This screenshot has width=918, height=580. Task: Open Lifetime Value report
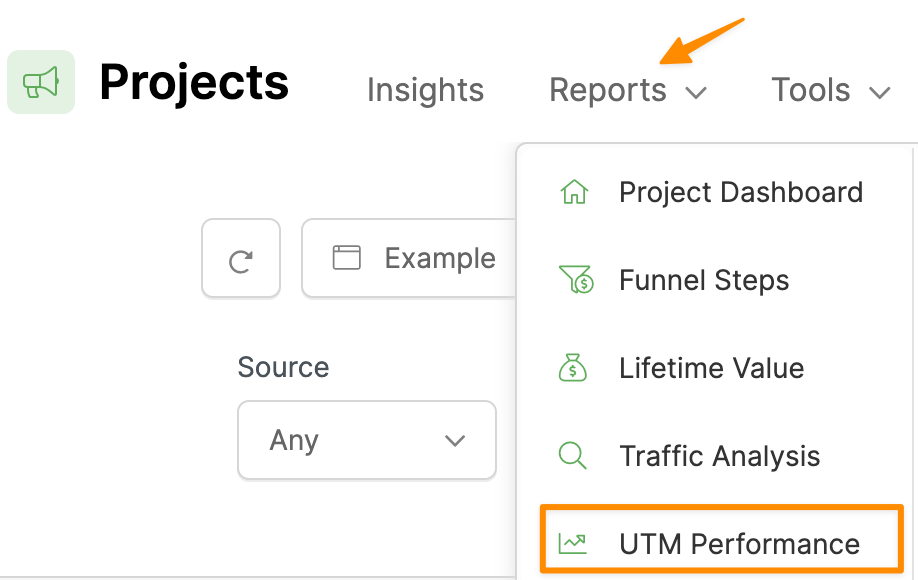click(x=711, y=368)
